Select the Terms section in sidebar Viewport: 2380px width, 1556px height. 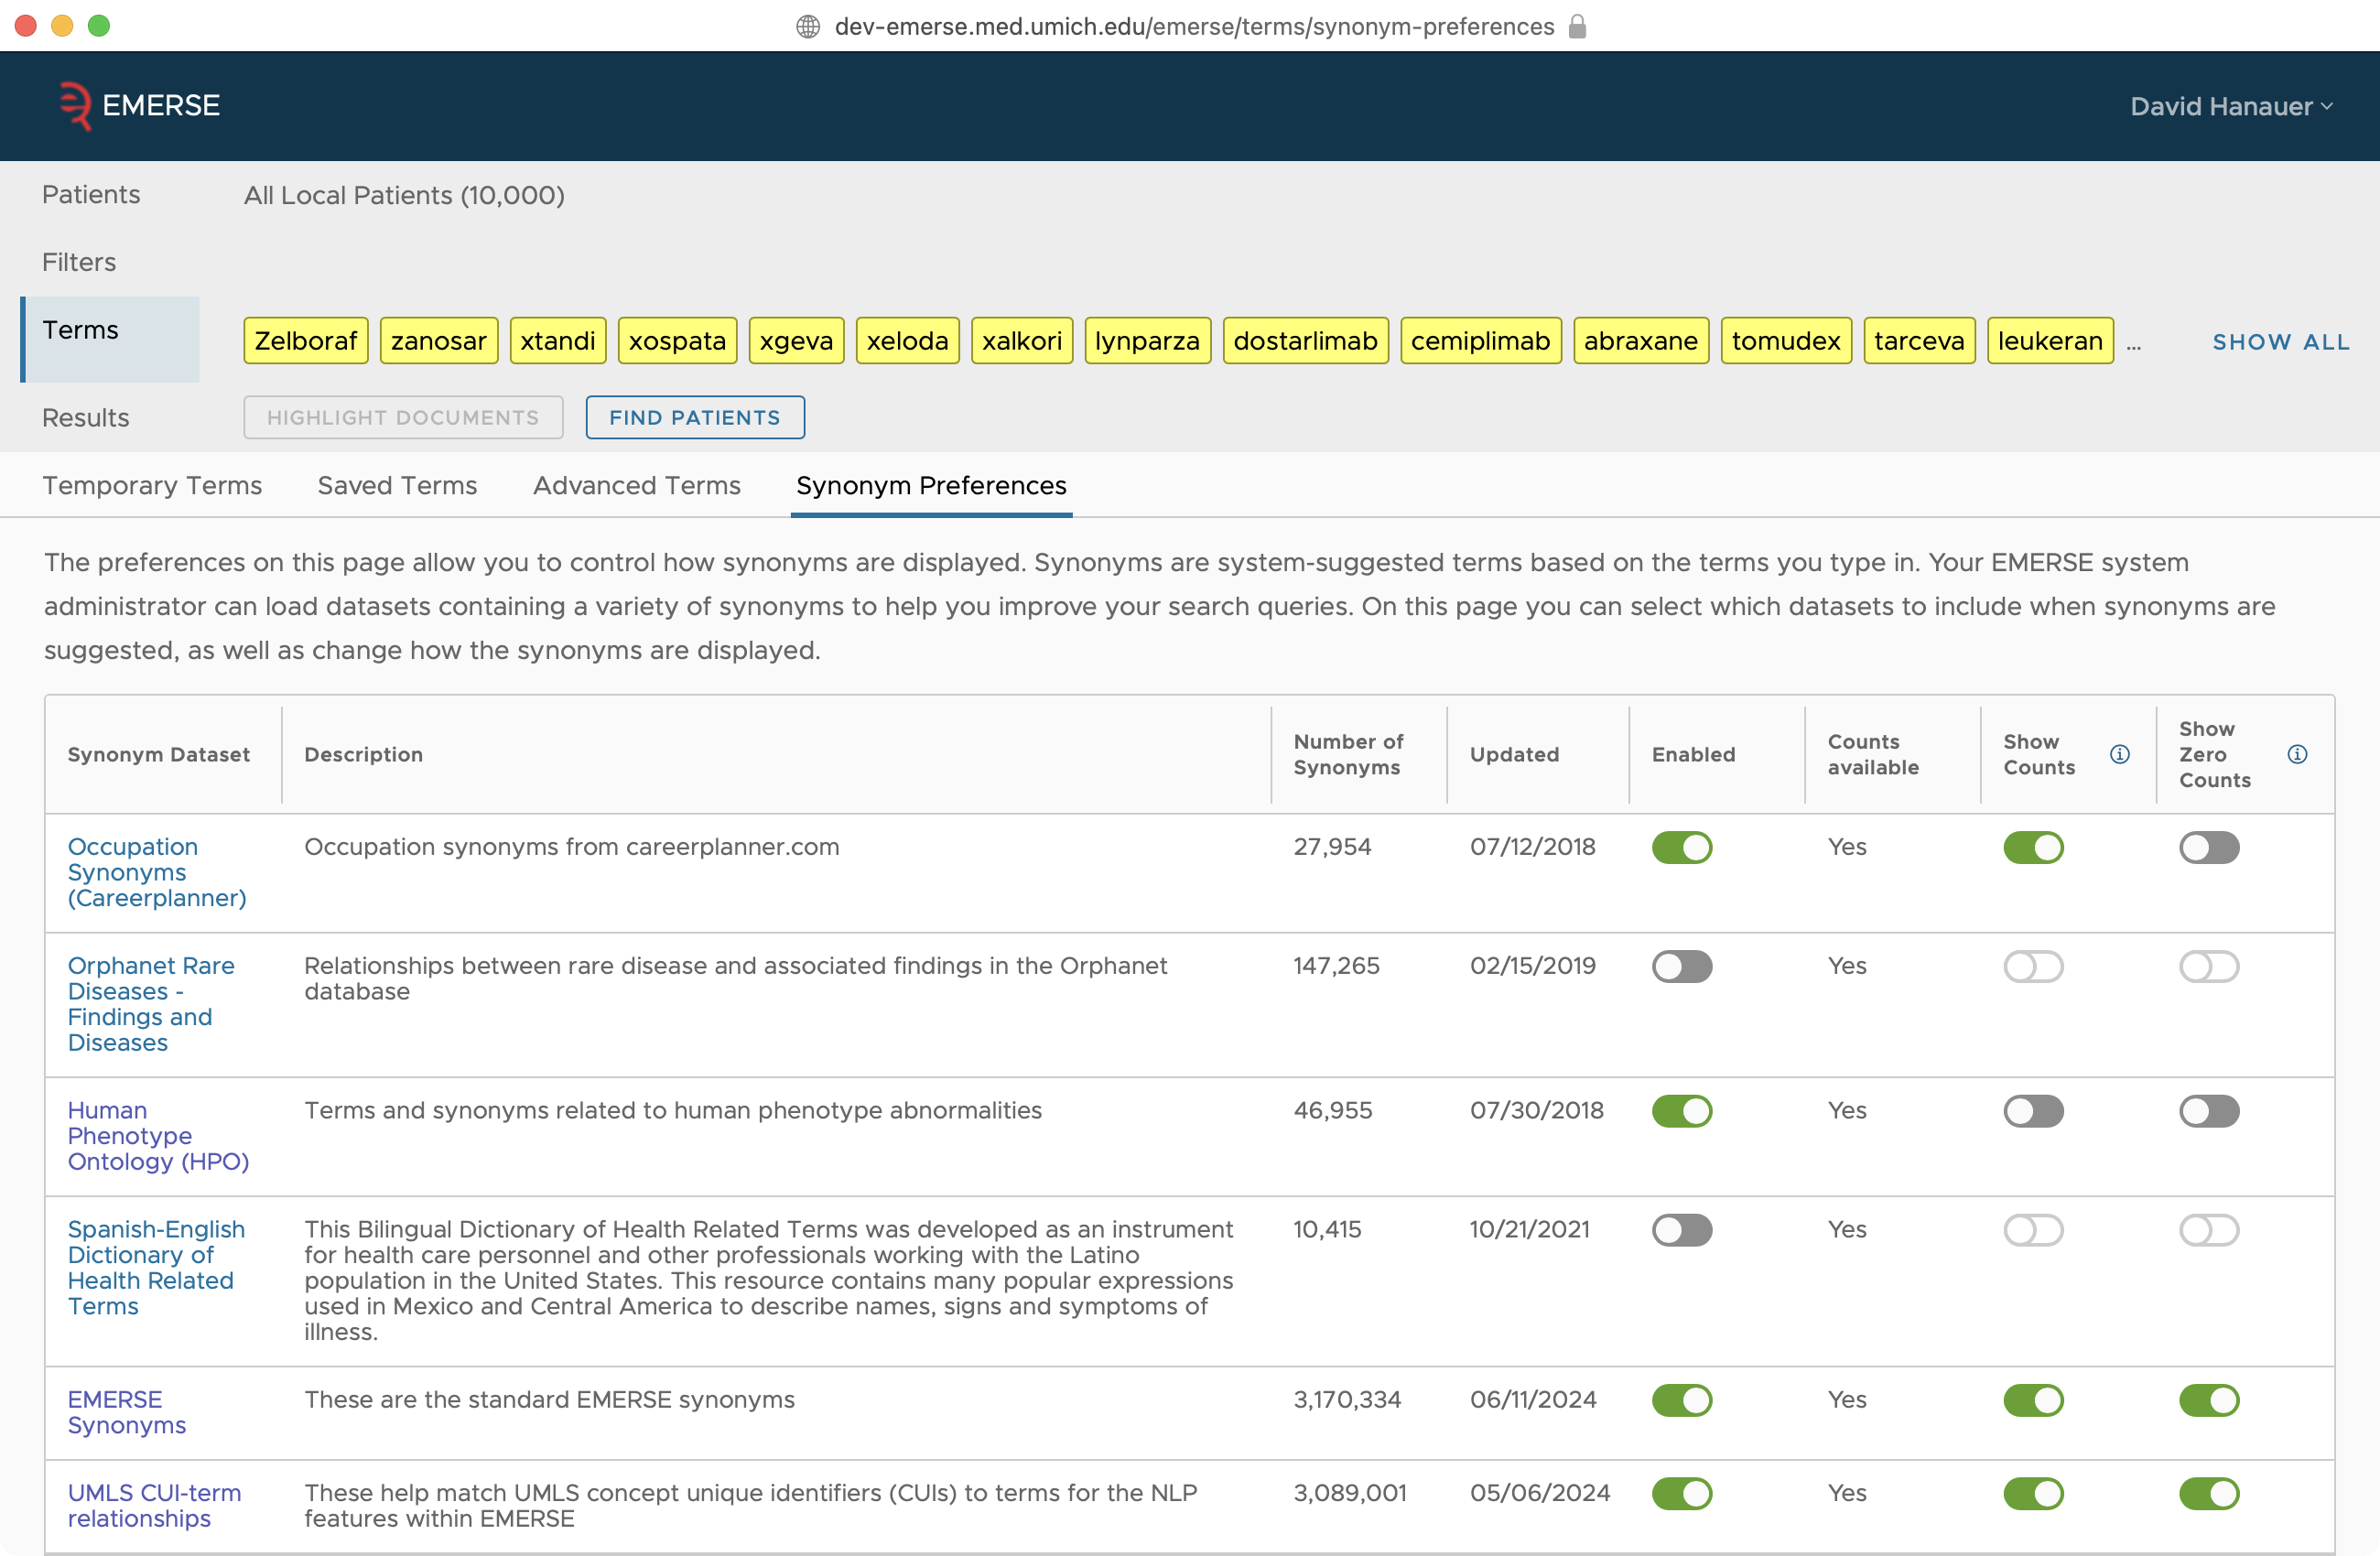click(110, 339)
